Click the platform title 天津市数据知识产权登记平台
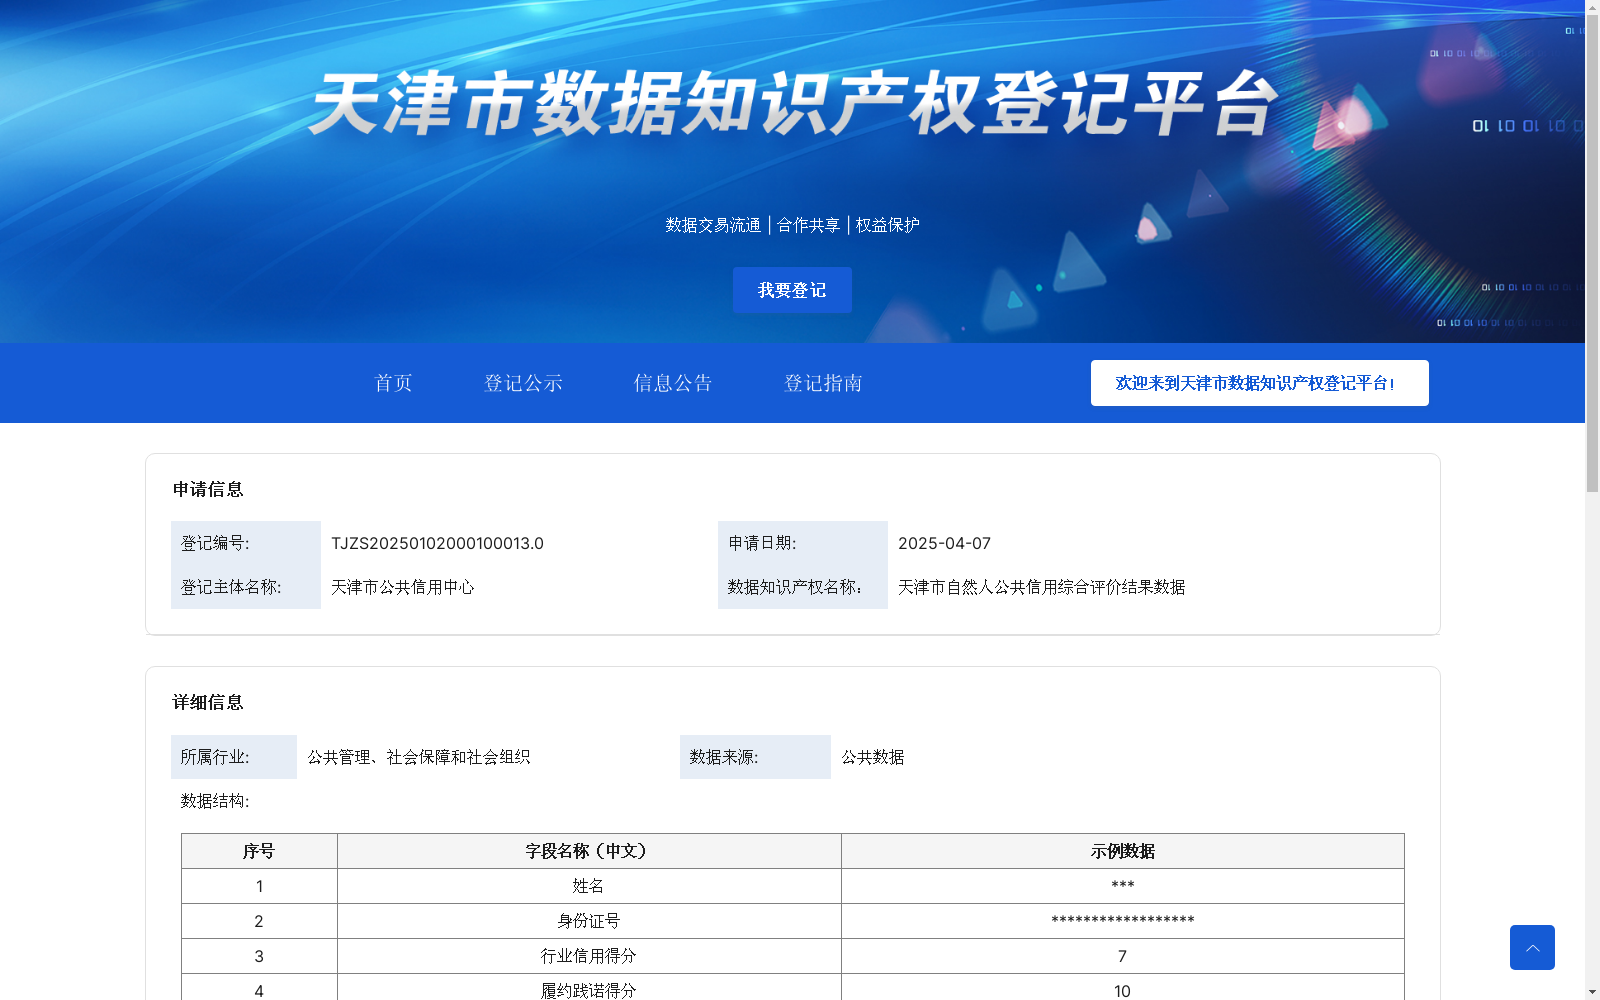1600x1000 pixels. click(793, 103)
